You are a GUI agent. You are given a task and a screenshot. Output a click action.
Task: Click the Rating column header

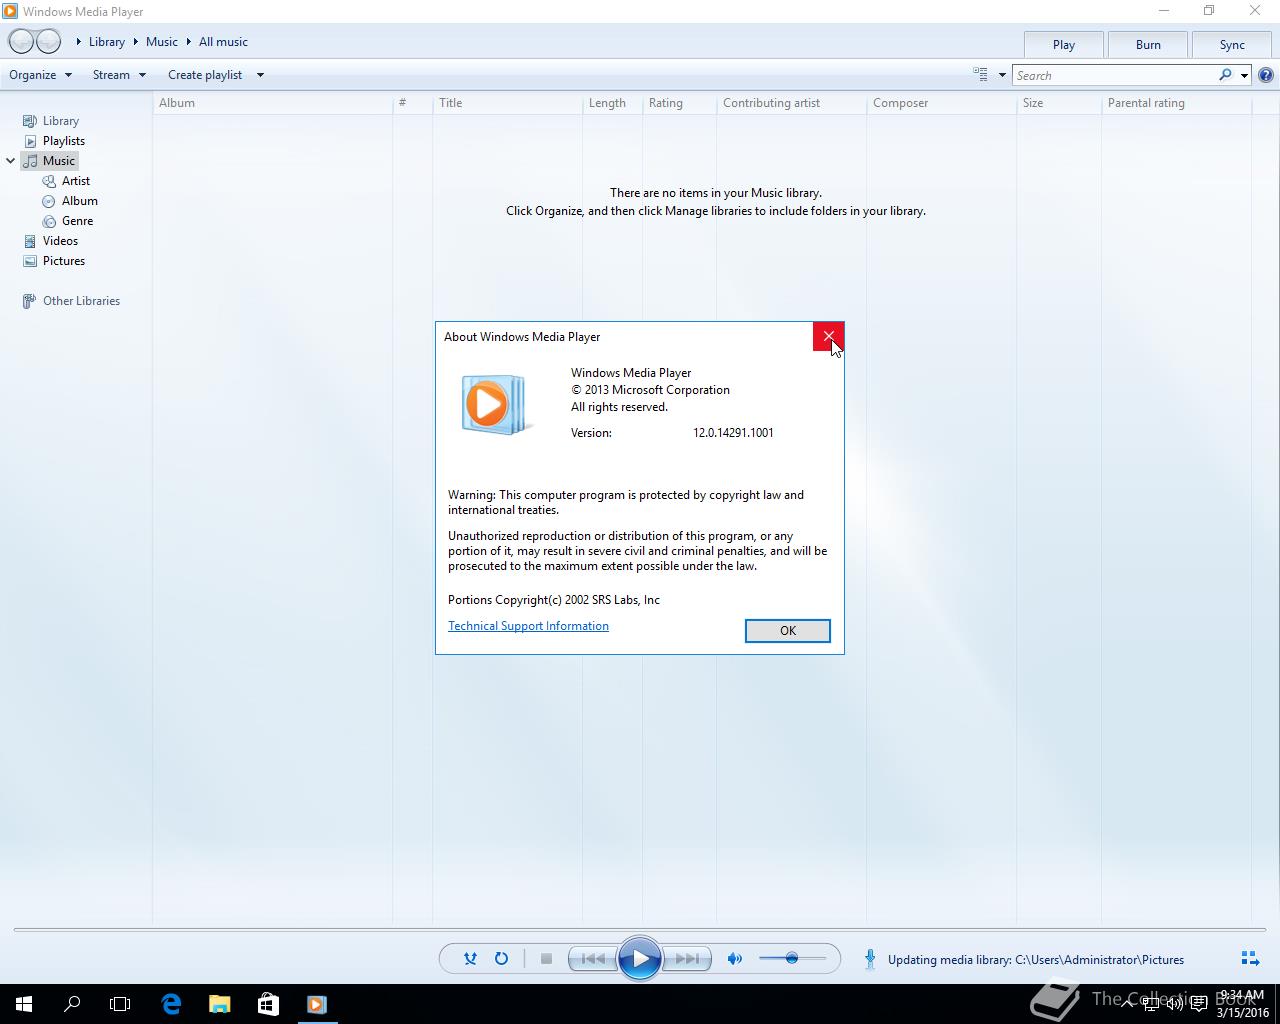pos(679,103)
